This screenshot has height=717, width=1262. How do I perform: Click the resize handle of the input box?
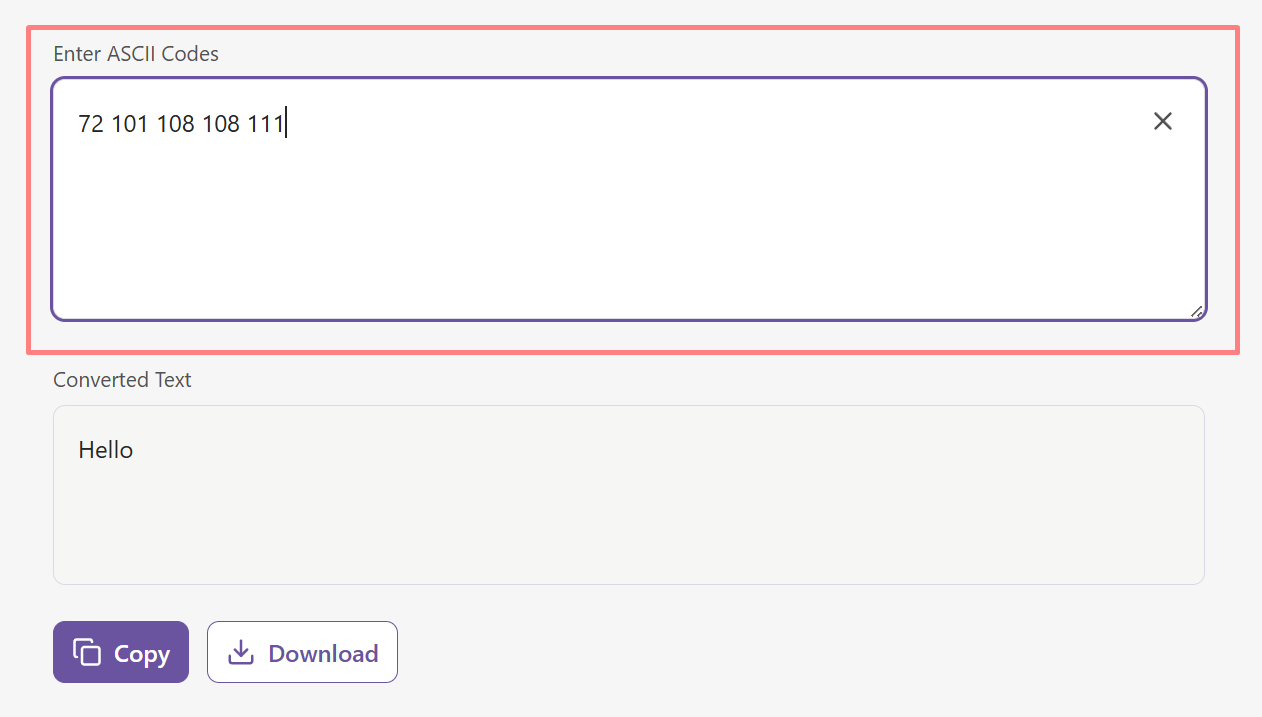(1197, 312)
